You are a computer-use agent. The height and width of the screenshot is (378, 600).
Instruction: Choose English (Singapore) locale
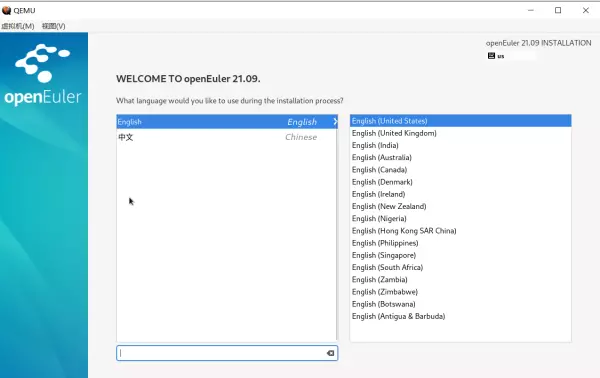pyautogui.click(x=460, y=256)
